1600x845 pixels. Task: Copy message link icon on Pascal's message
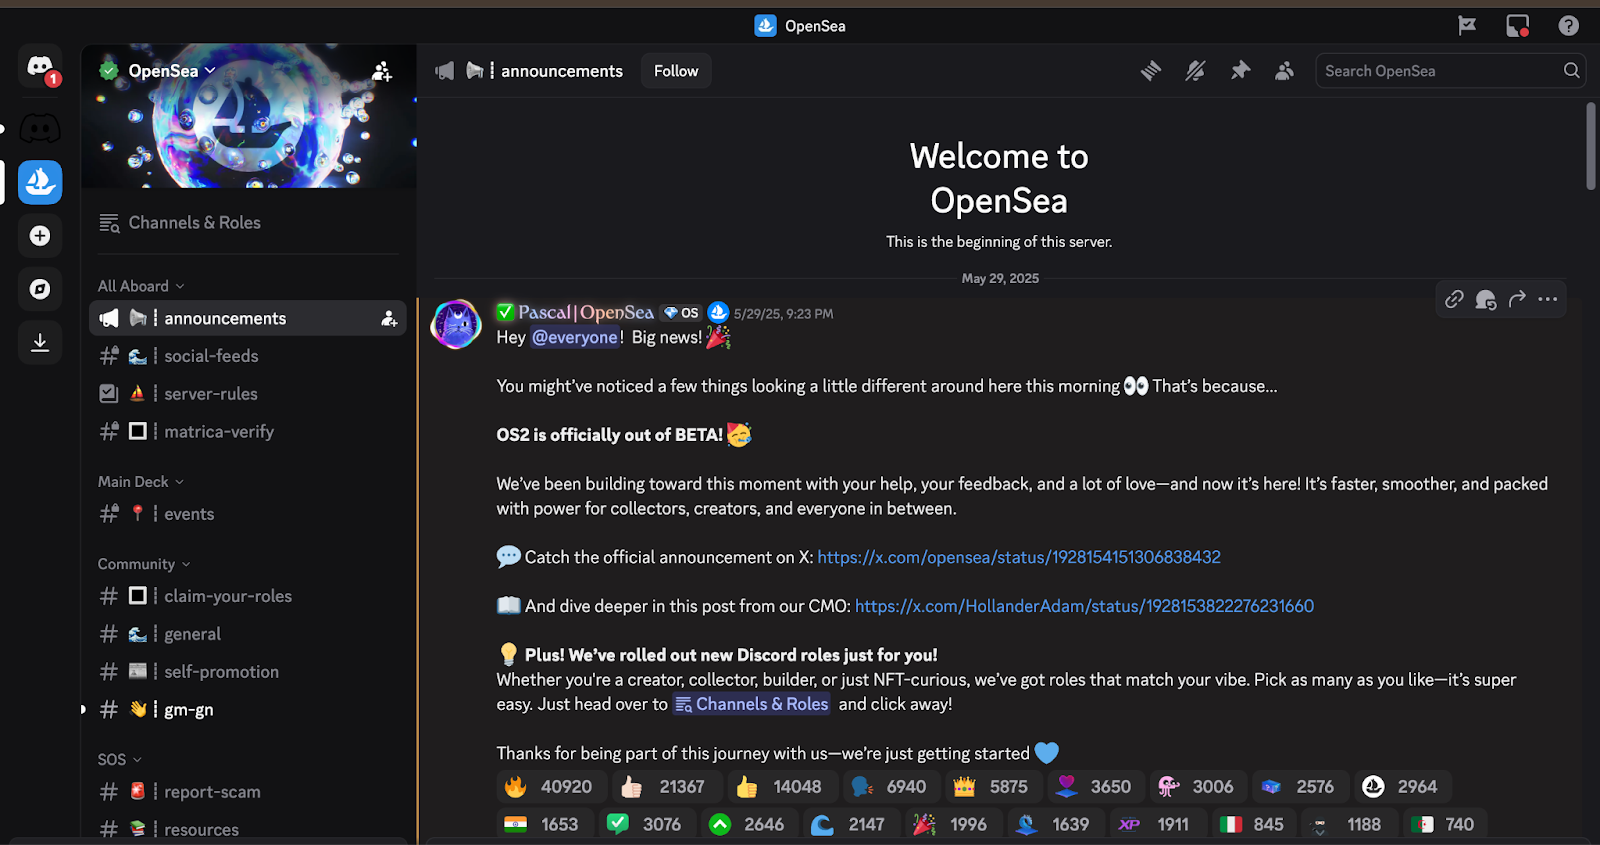pos(1454,299)
